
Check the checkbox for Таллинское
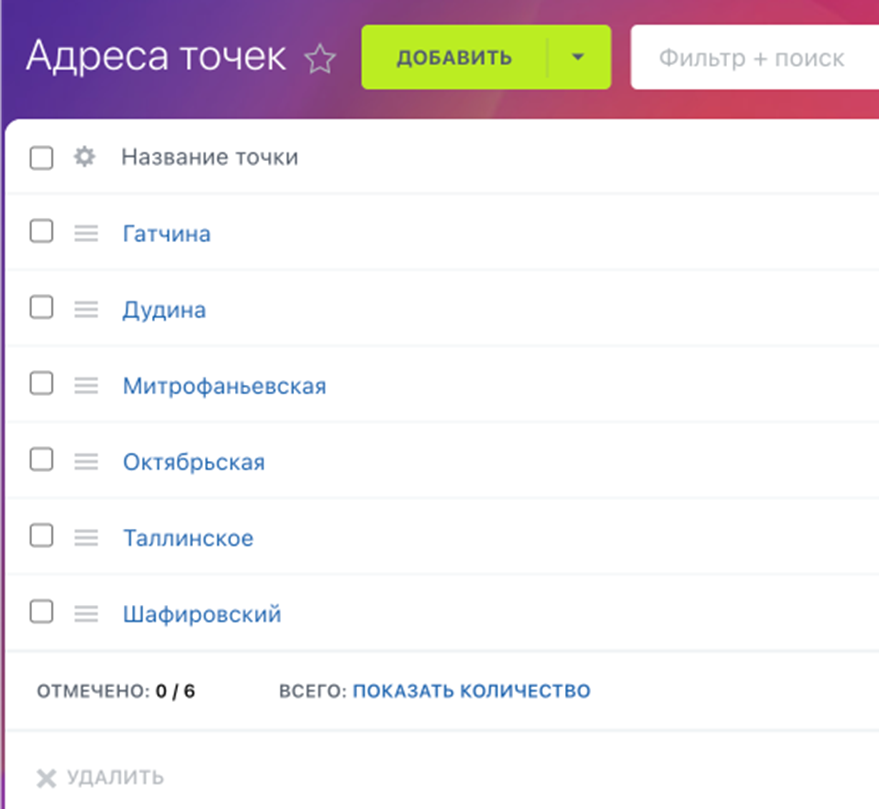pos(41,536)
